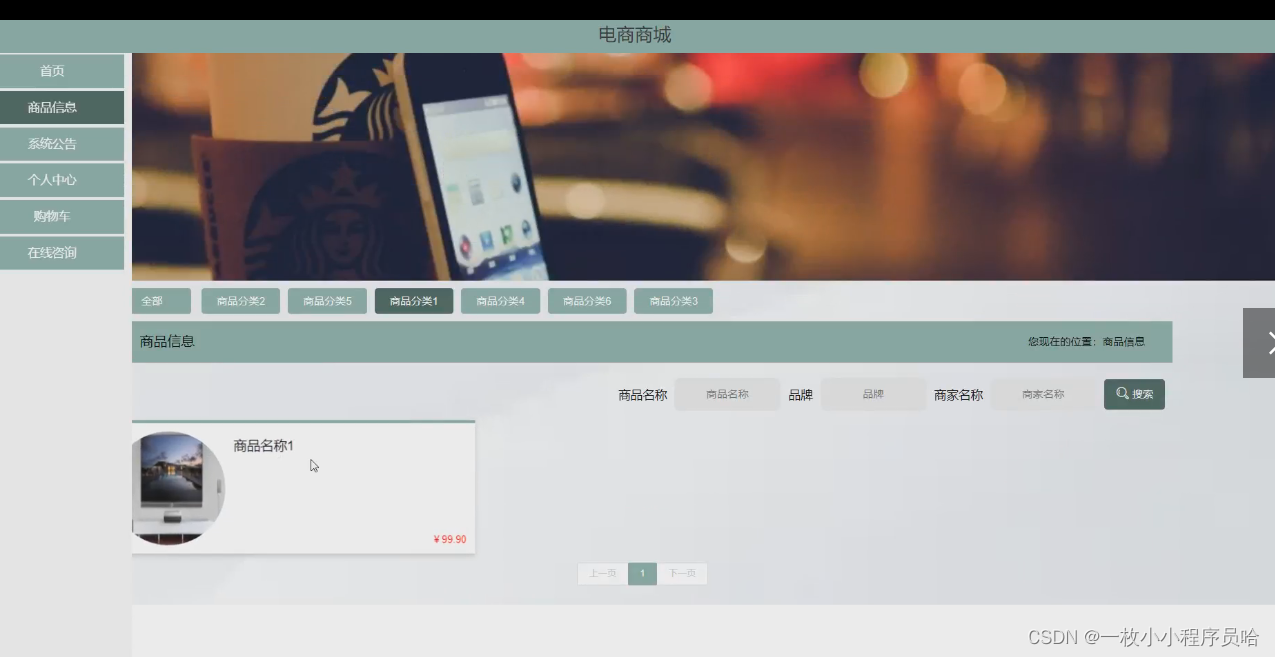Click the 商品名称 search input field
This screenshot has width=1275, height=657.
(x=727, y=394)
